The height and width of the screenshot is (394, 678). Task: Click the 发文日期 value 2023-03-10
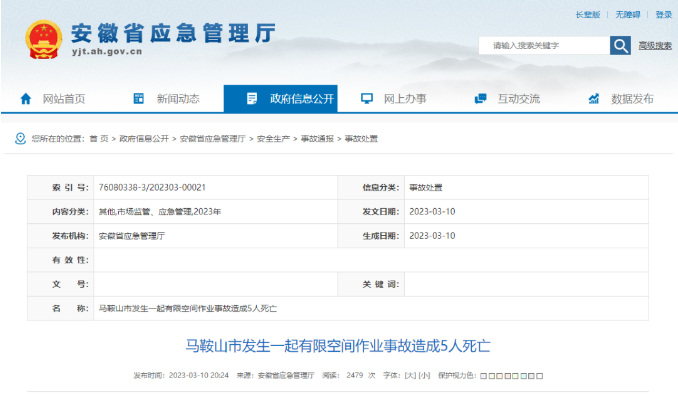point(432,211)
